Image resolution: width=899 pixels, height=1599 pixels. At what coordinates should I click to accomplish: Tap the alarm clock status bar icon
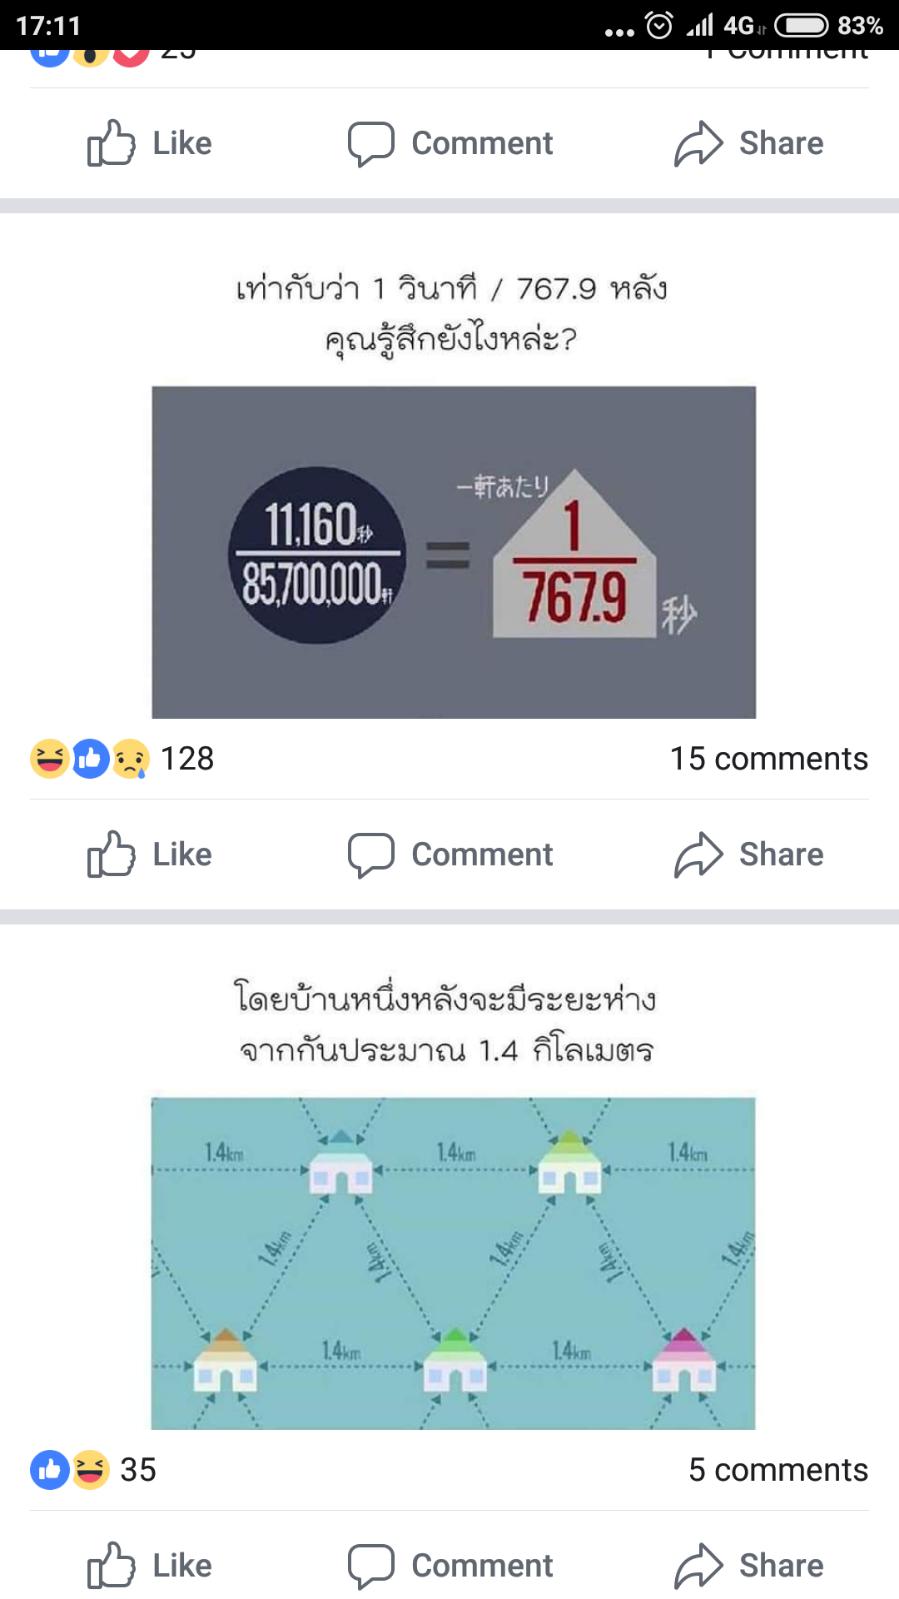[659, 25]
